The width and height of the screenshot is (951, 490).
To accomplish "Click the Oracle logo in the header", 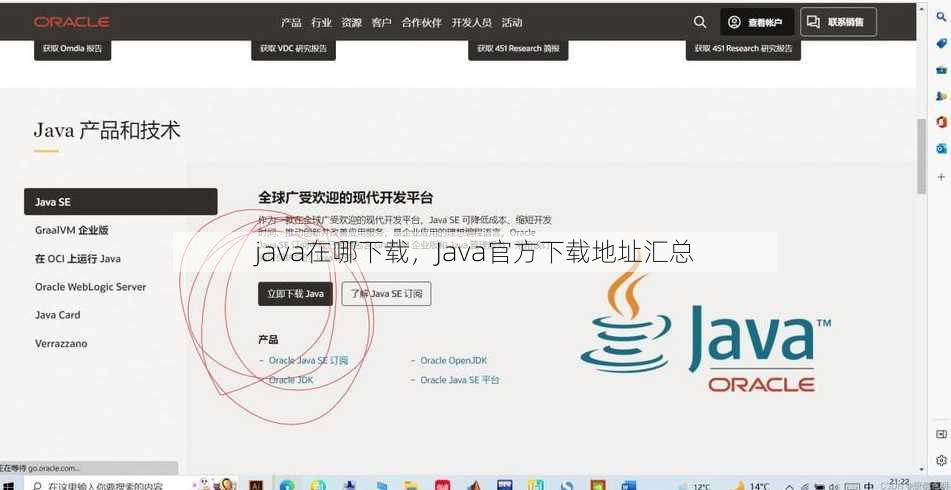I will [72, 22].
